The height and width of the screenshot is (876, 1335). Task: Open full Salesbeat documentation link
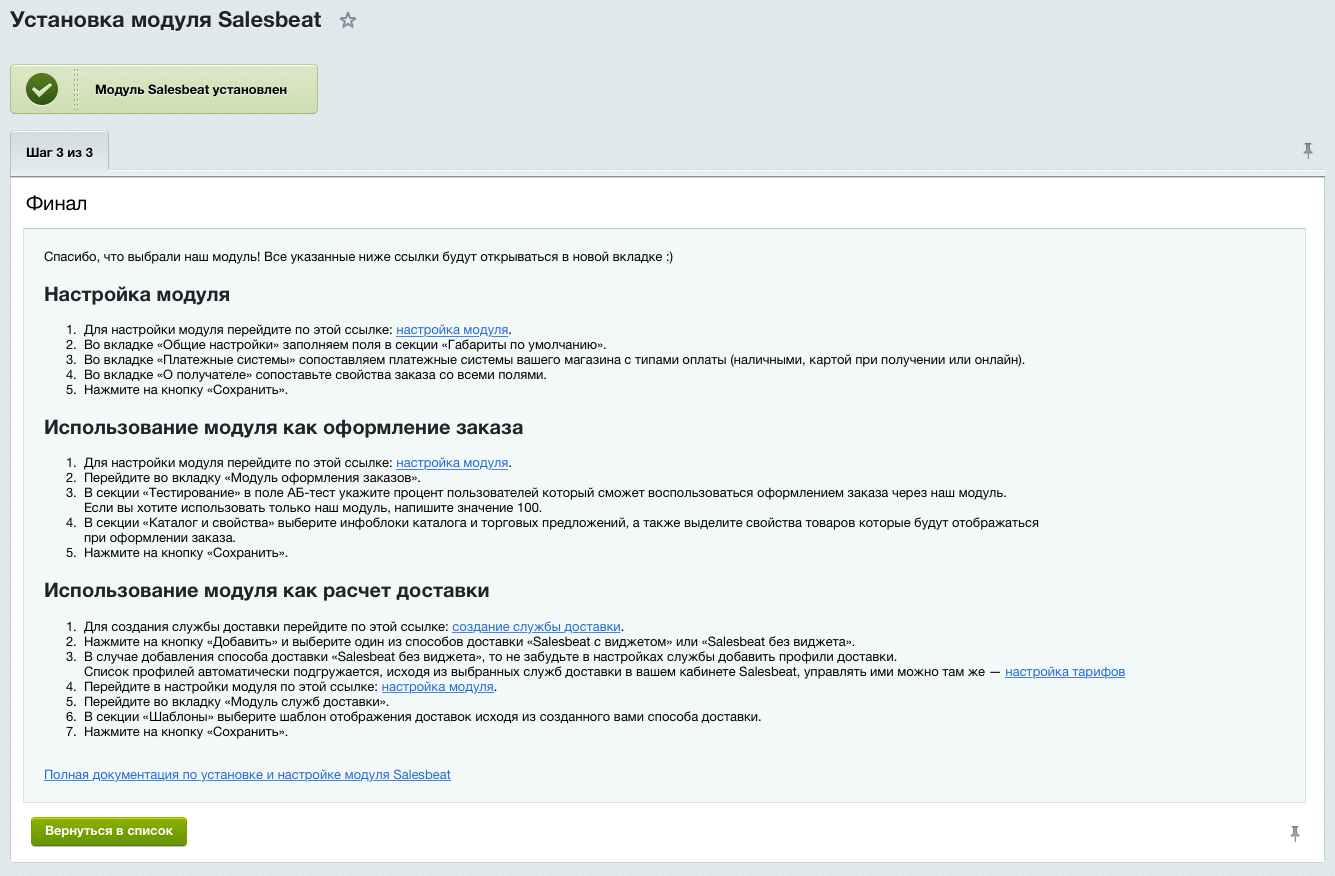(x=247, y=774)
